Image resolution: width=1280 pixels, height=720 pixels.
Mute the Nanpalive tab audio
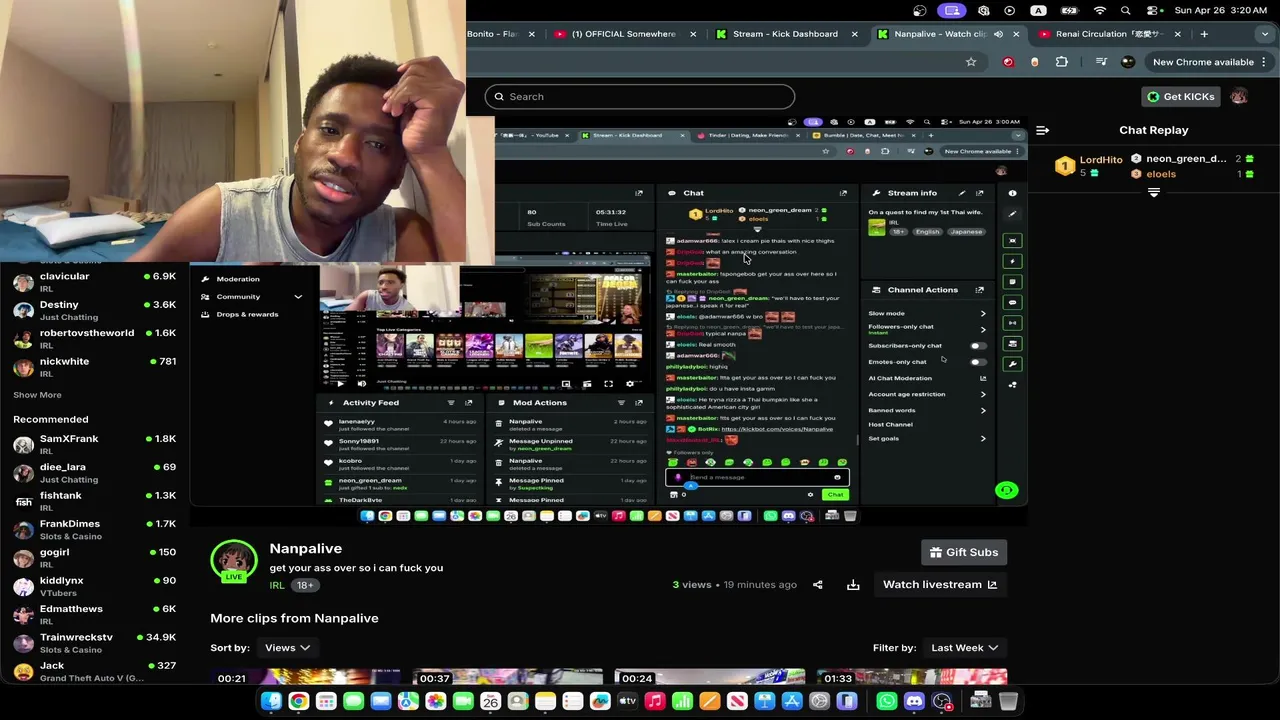pos(998,34)
